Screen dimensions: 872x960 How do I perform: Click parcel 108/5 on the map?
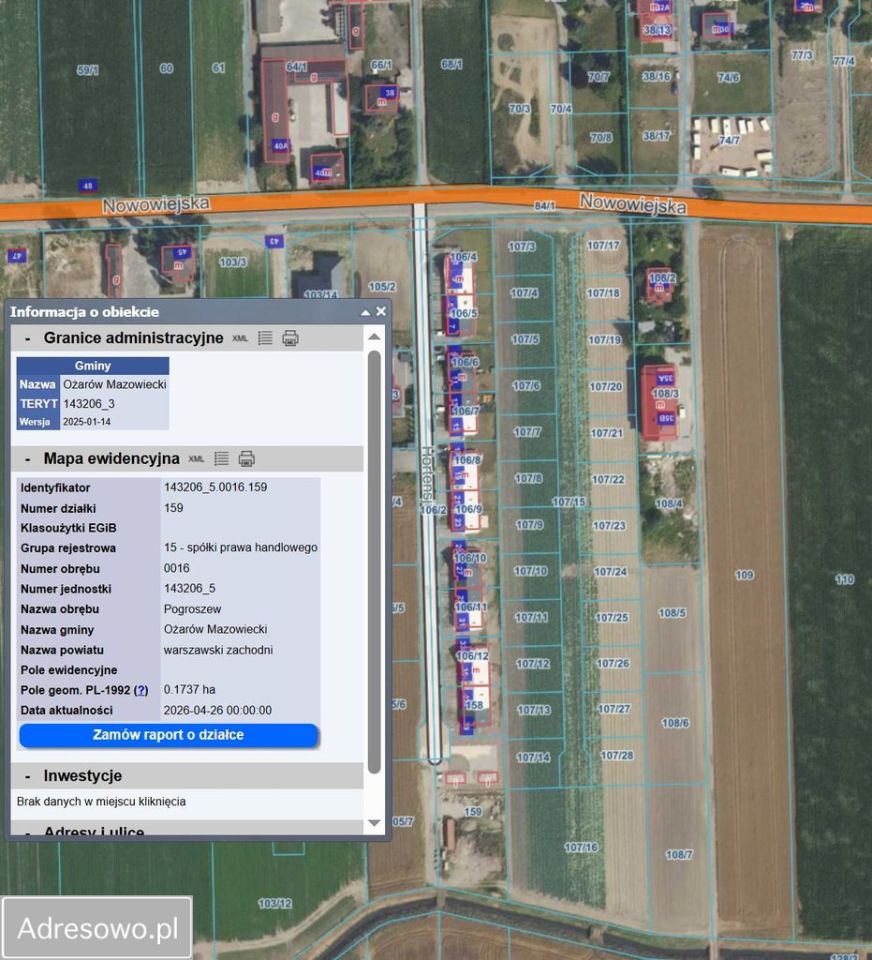click(672, 613)
